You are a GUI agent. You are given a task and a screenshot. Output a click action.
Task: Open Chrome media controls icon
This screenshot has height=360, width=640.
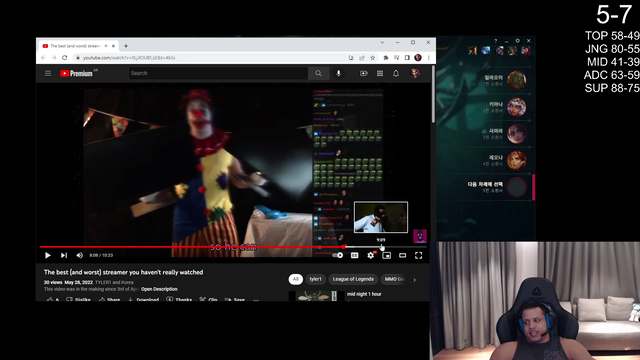[396, 58]
